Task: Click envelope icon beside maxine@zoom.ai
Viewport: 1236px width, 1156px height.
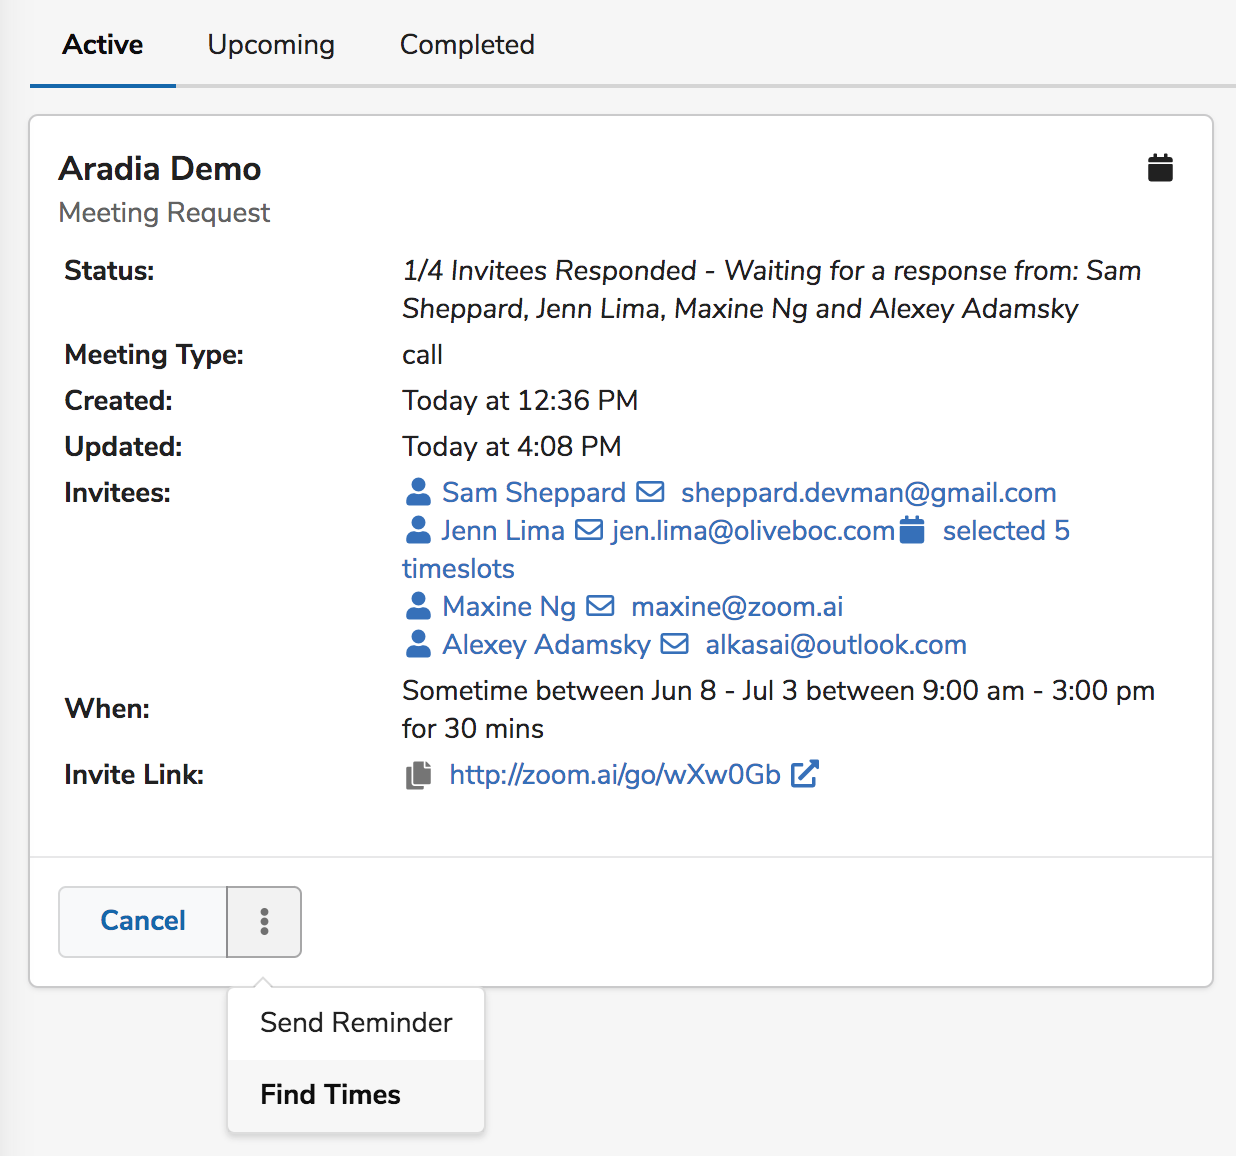Action: click(600, 606)
